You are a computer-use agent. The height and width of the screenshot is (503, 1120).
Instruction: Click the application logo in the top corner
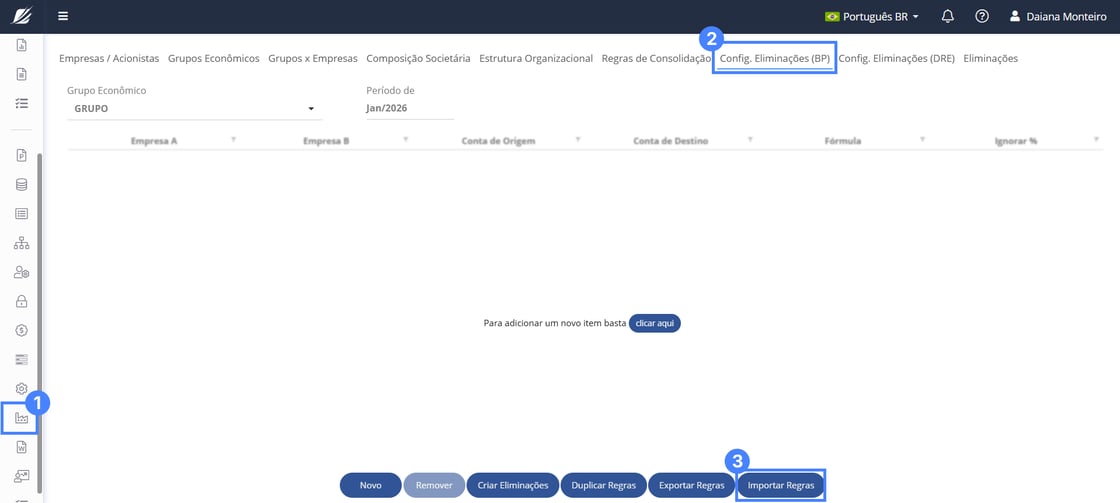tap(21, 16)
